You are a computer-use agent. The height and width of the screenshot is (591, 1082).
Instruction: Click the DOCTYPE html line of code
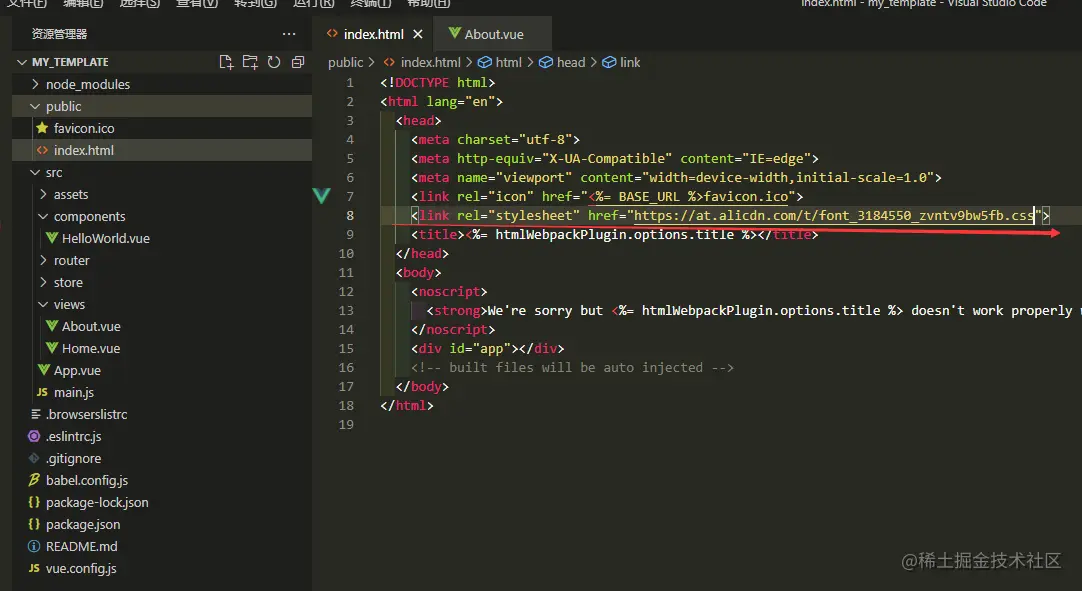(437, 82)
